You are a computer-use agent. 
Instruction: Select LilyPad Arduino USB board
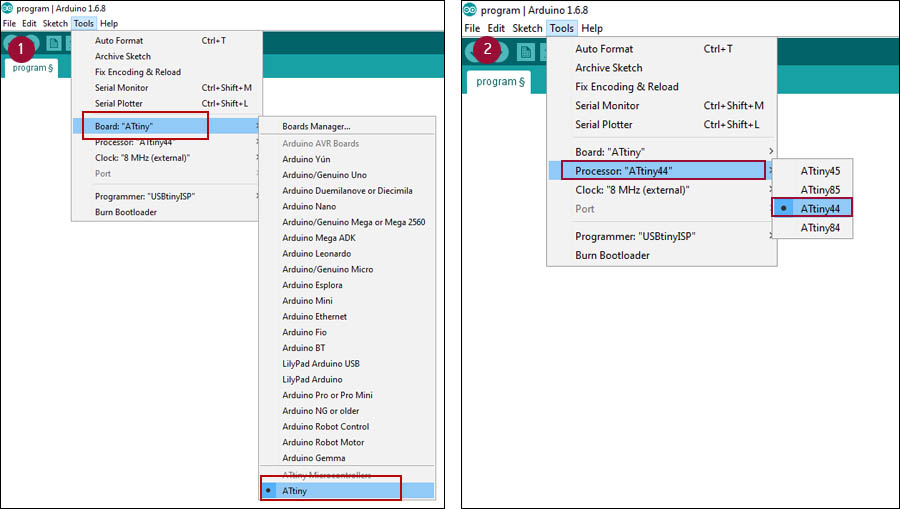point(347,363)
